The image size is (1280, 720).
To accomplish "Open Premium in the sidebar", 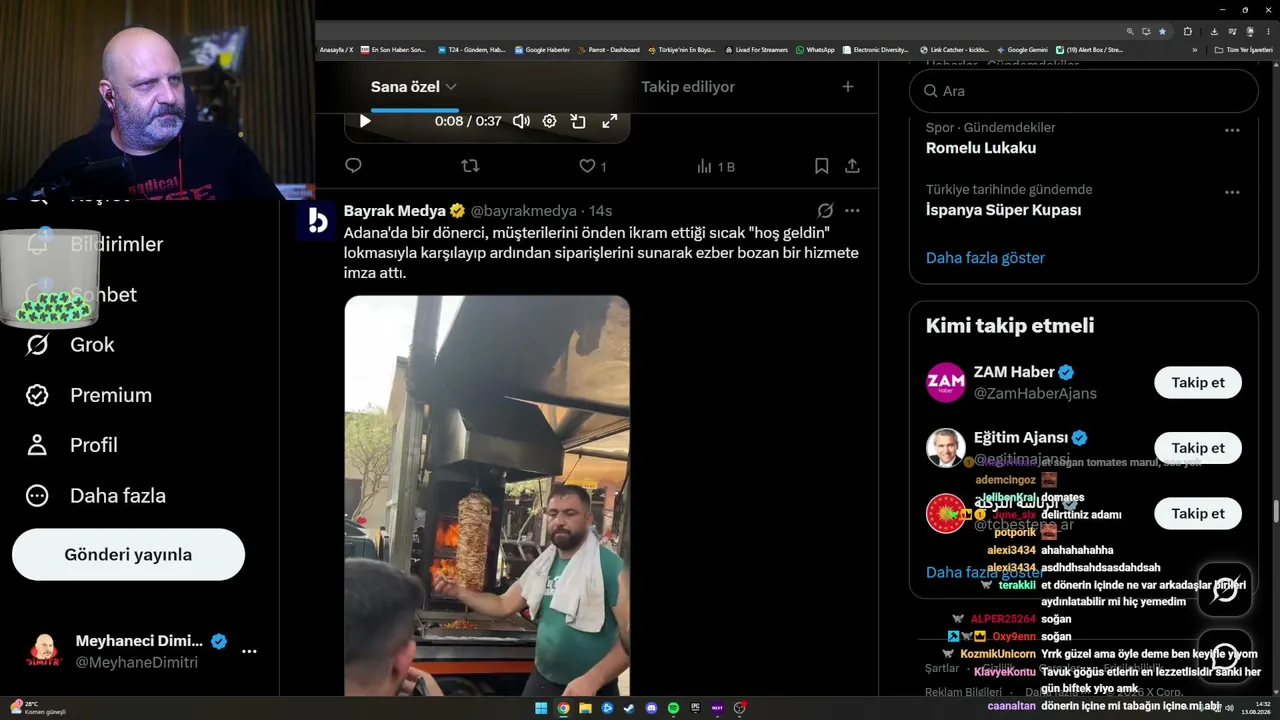I will point(89,395).
